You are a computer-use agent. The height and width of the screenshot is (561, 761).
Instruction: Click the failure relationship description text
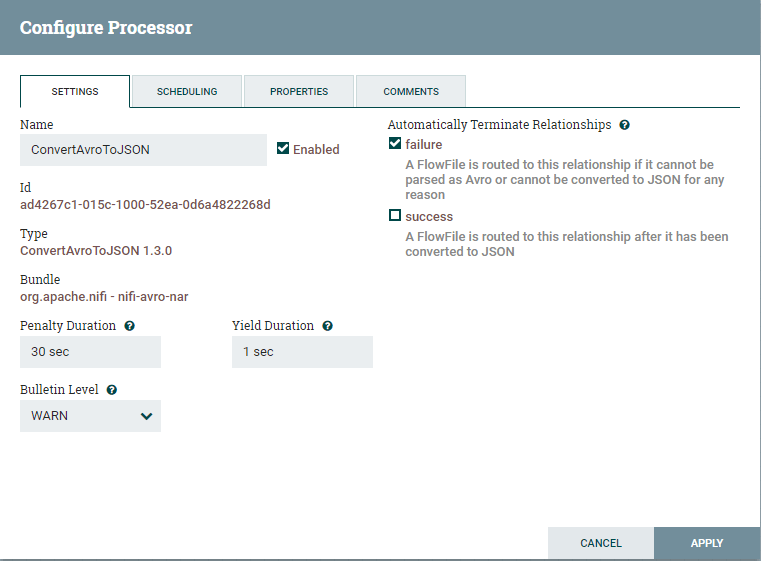[x=565, y=180]
